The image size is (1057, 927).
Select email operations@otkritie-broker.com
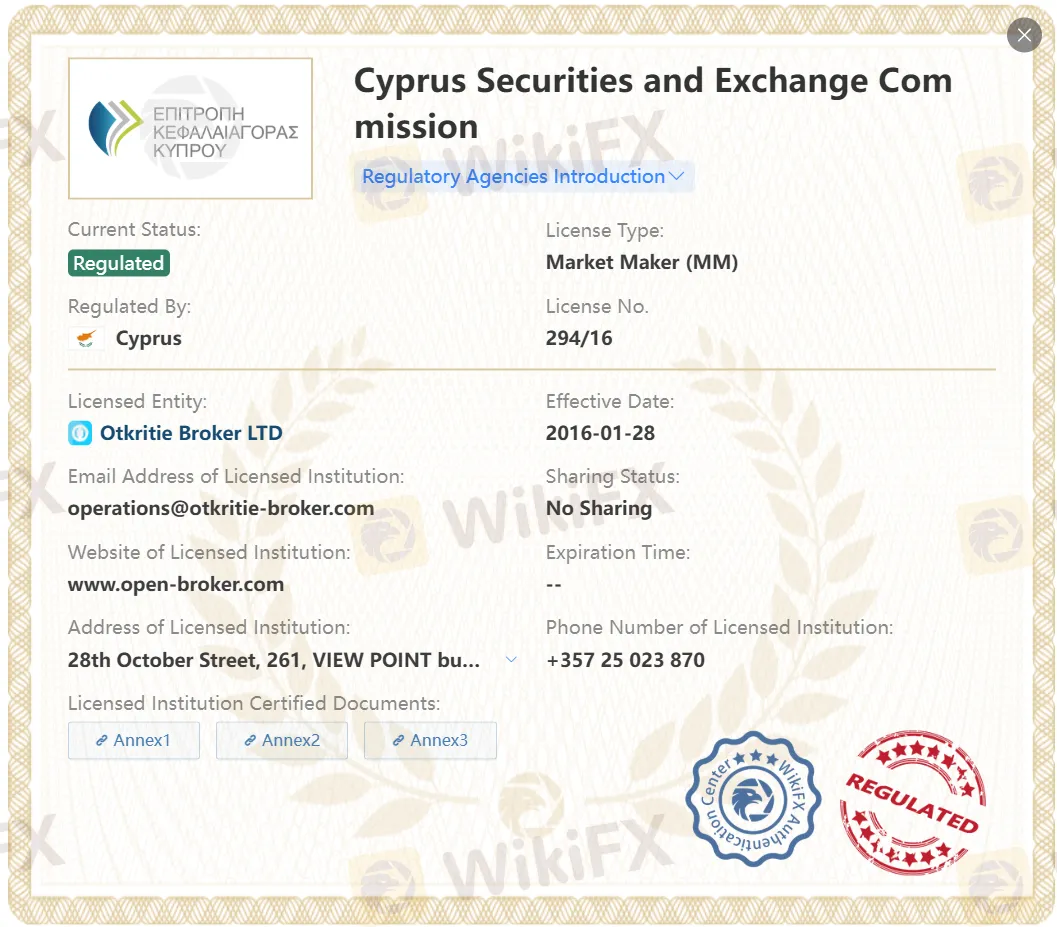tap(221, 508)
